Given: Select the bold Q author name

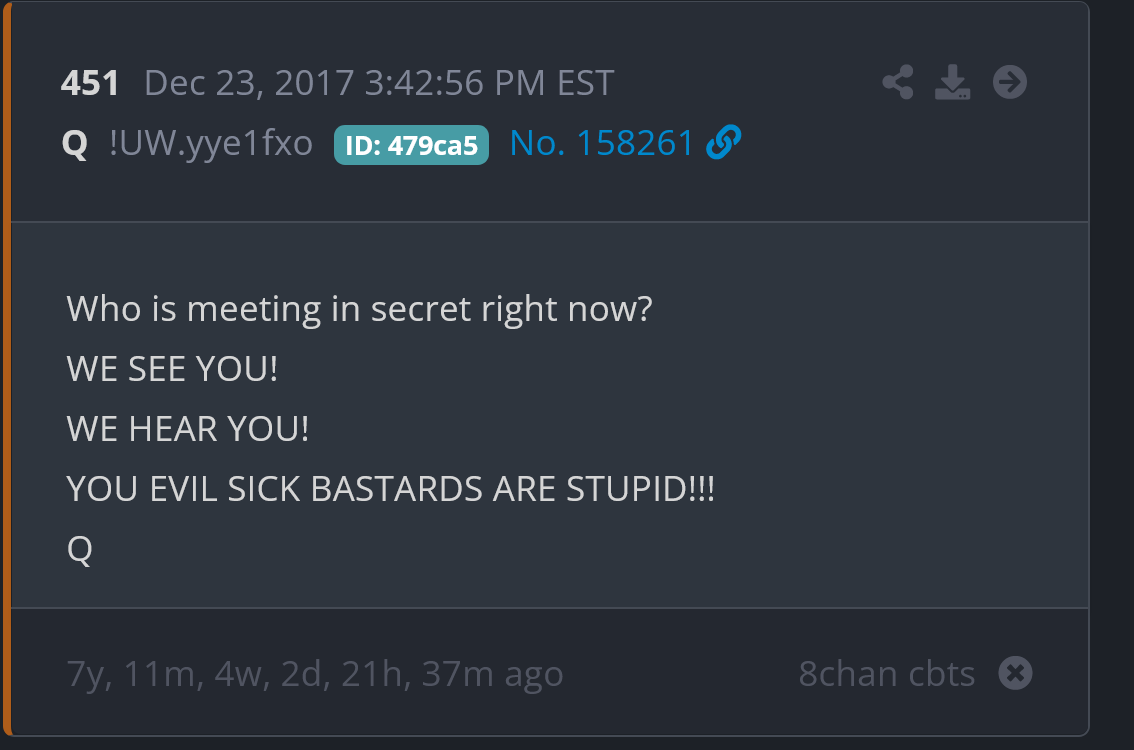Looking at the screenshot, I should point(74,144).
